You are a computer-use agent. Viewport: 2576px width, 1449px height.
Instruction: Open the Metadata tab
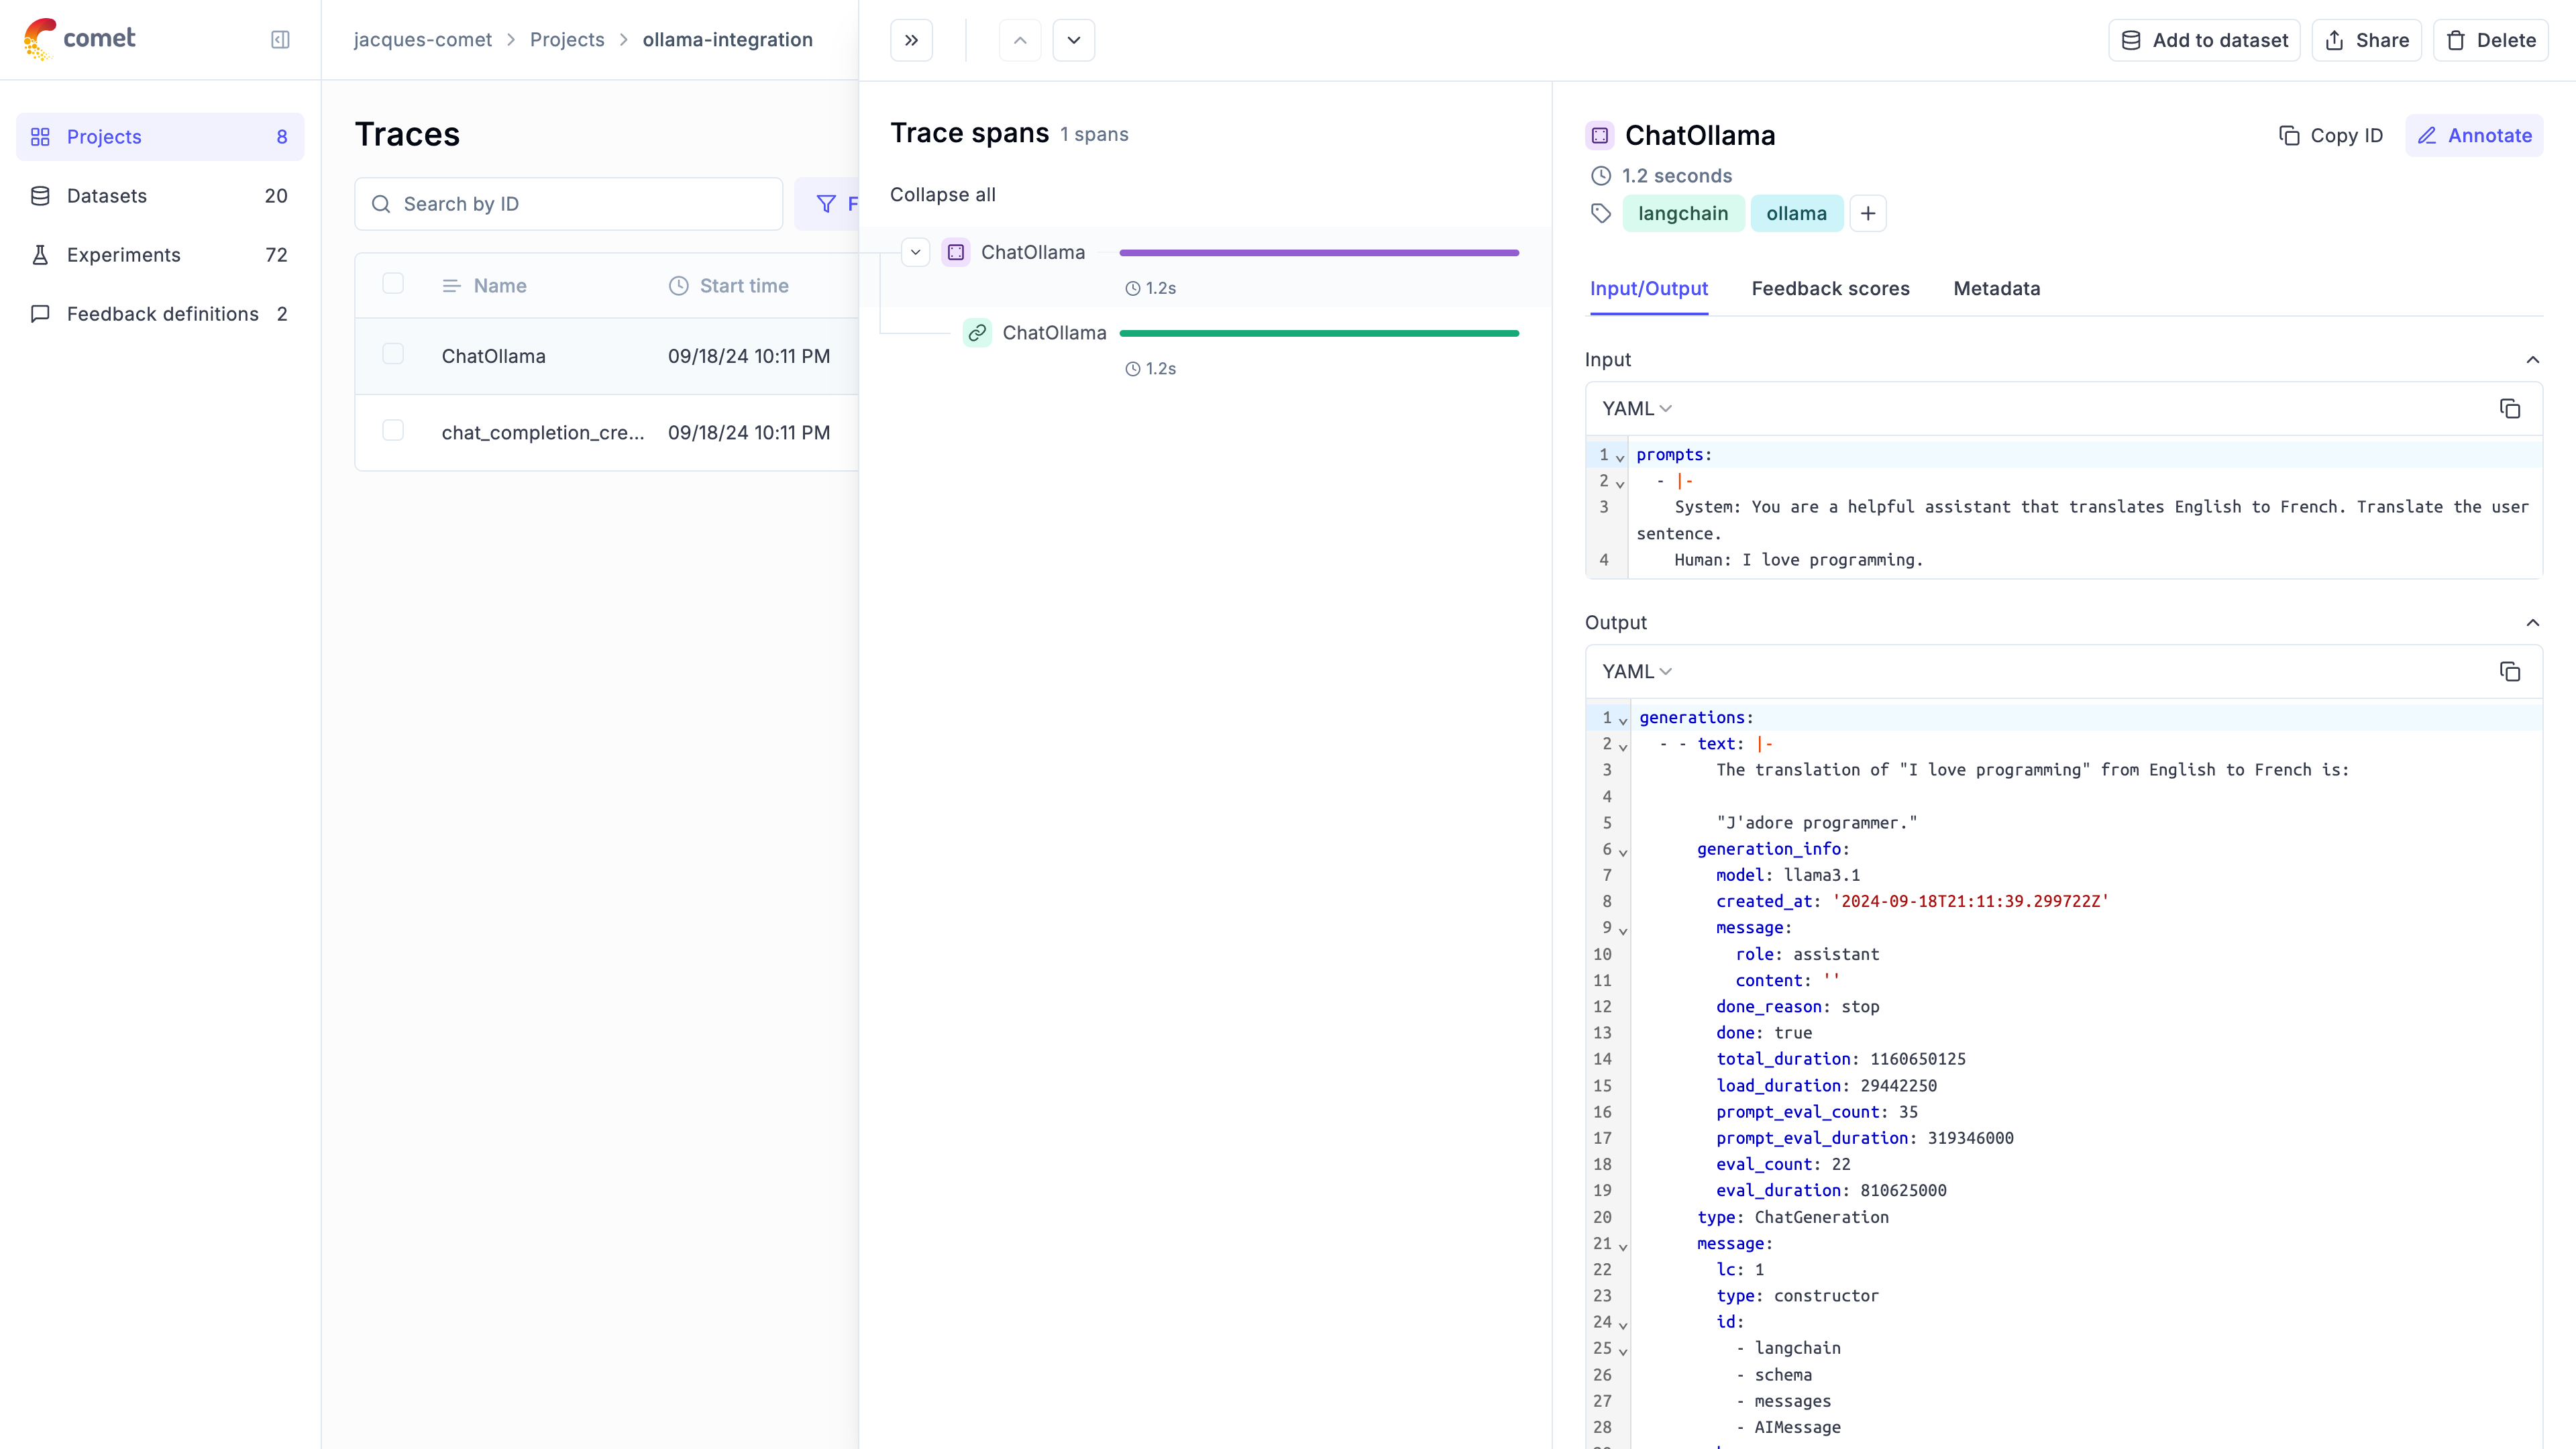click(1996, 288)
